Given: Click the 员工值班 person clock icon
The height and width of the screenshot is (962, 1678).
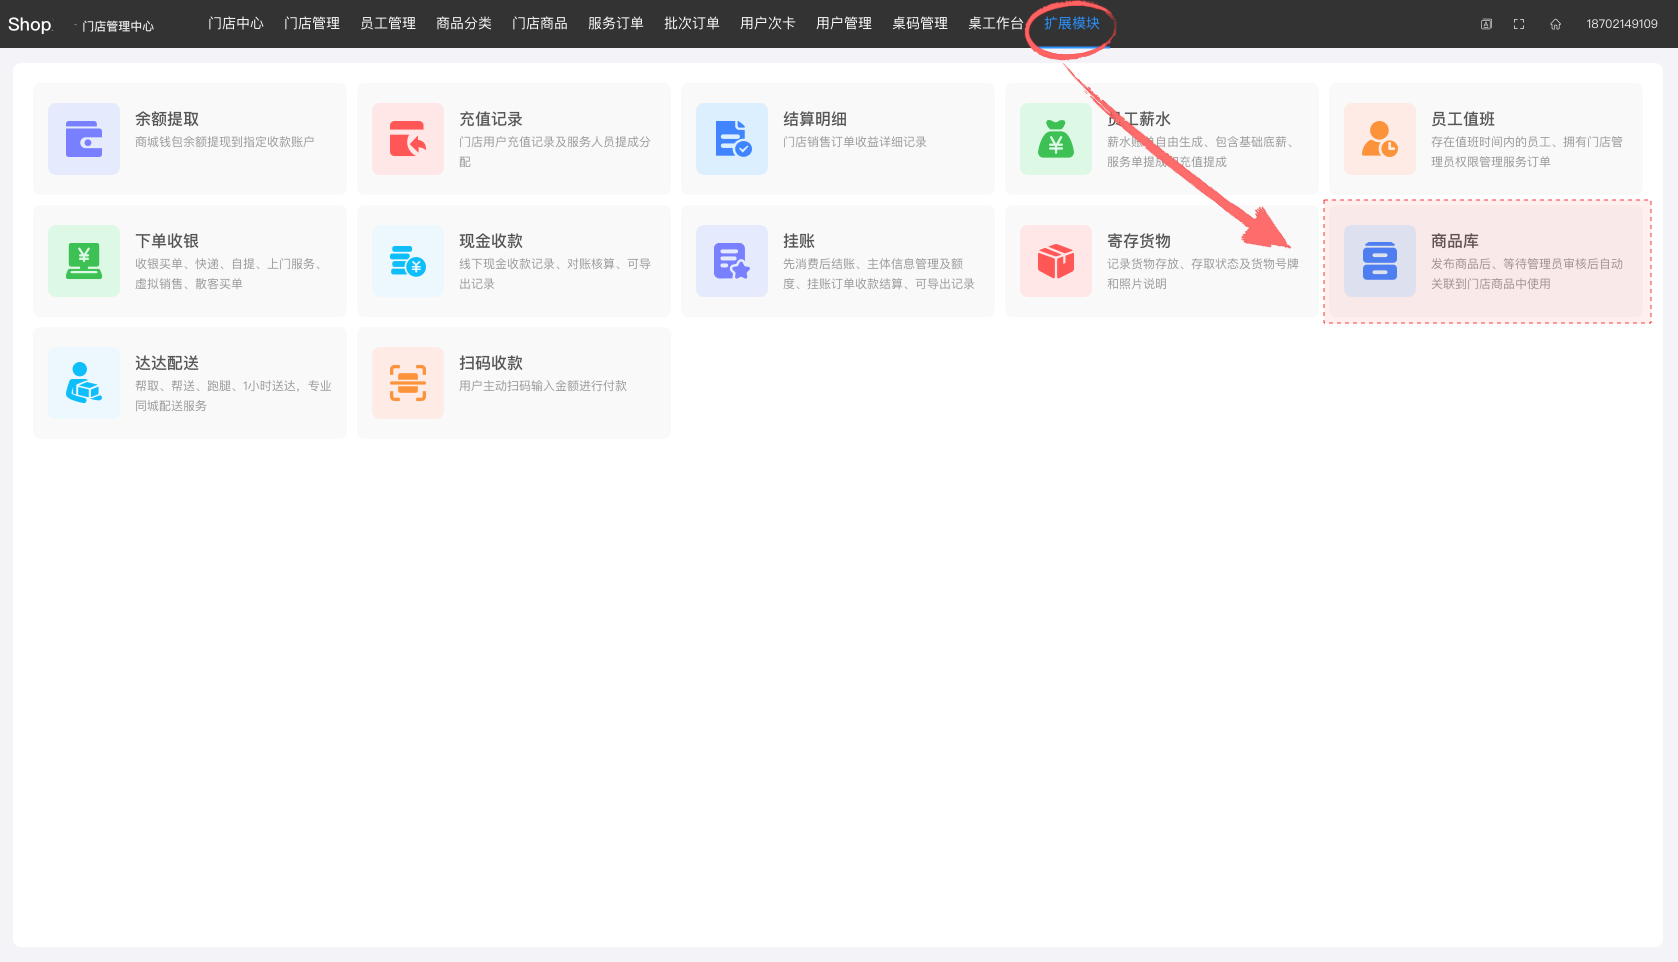Looking at the screenshot, I should tap(1380, 139).
